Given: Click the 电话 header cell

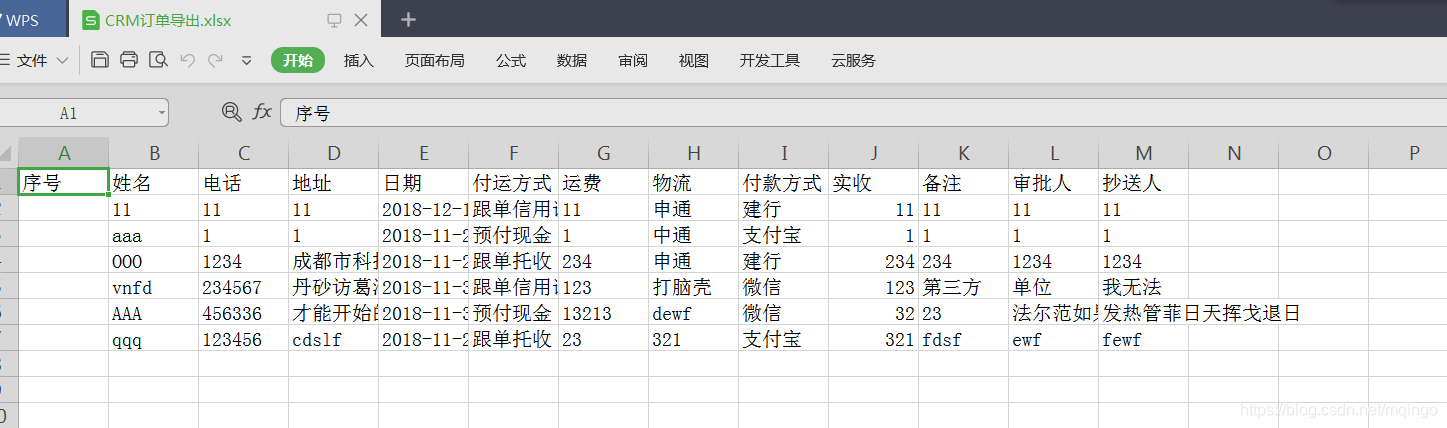Looking at the screenshot, I should point(244,184).
